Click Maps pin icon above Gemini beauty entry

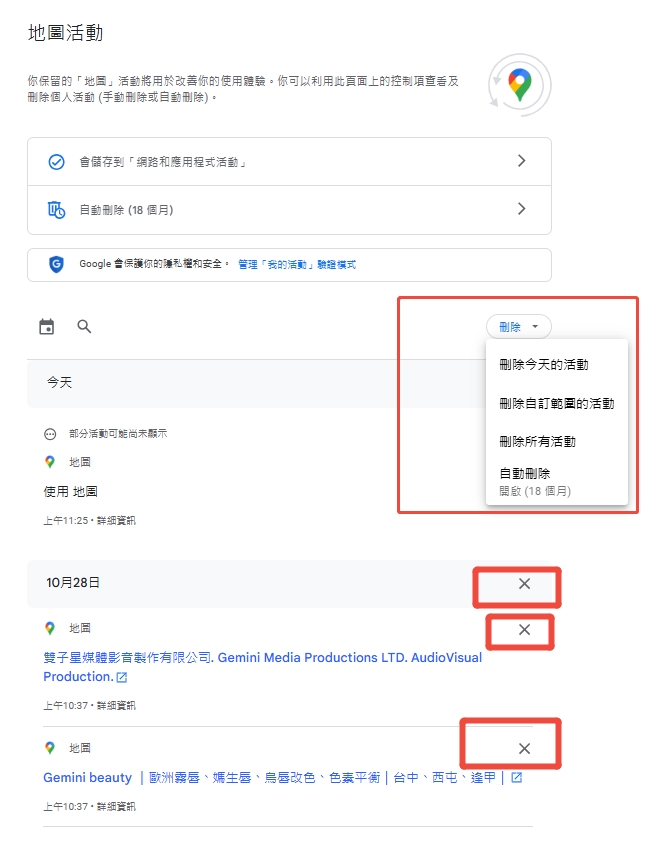50,748
